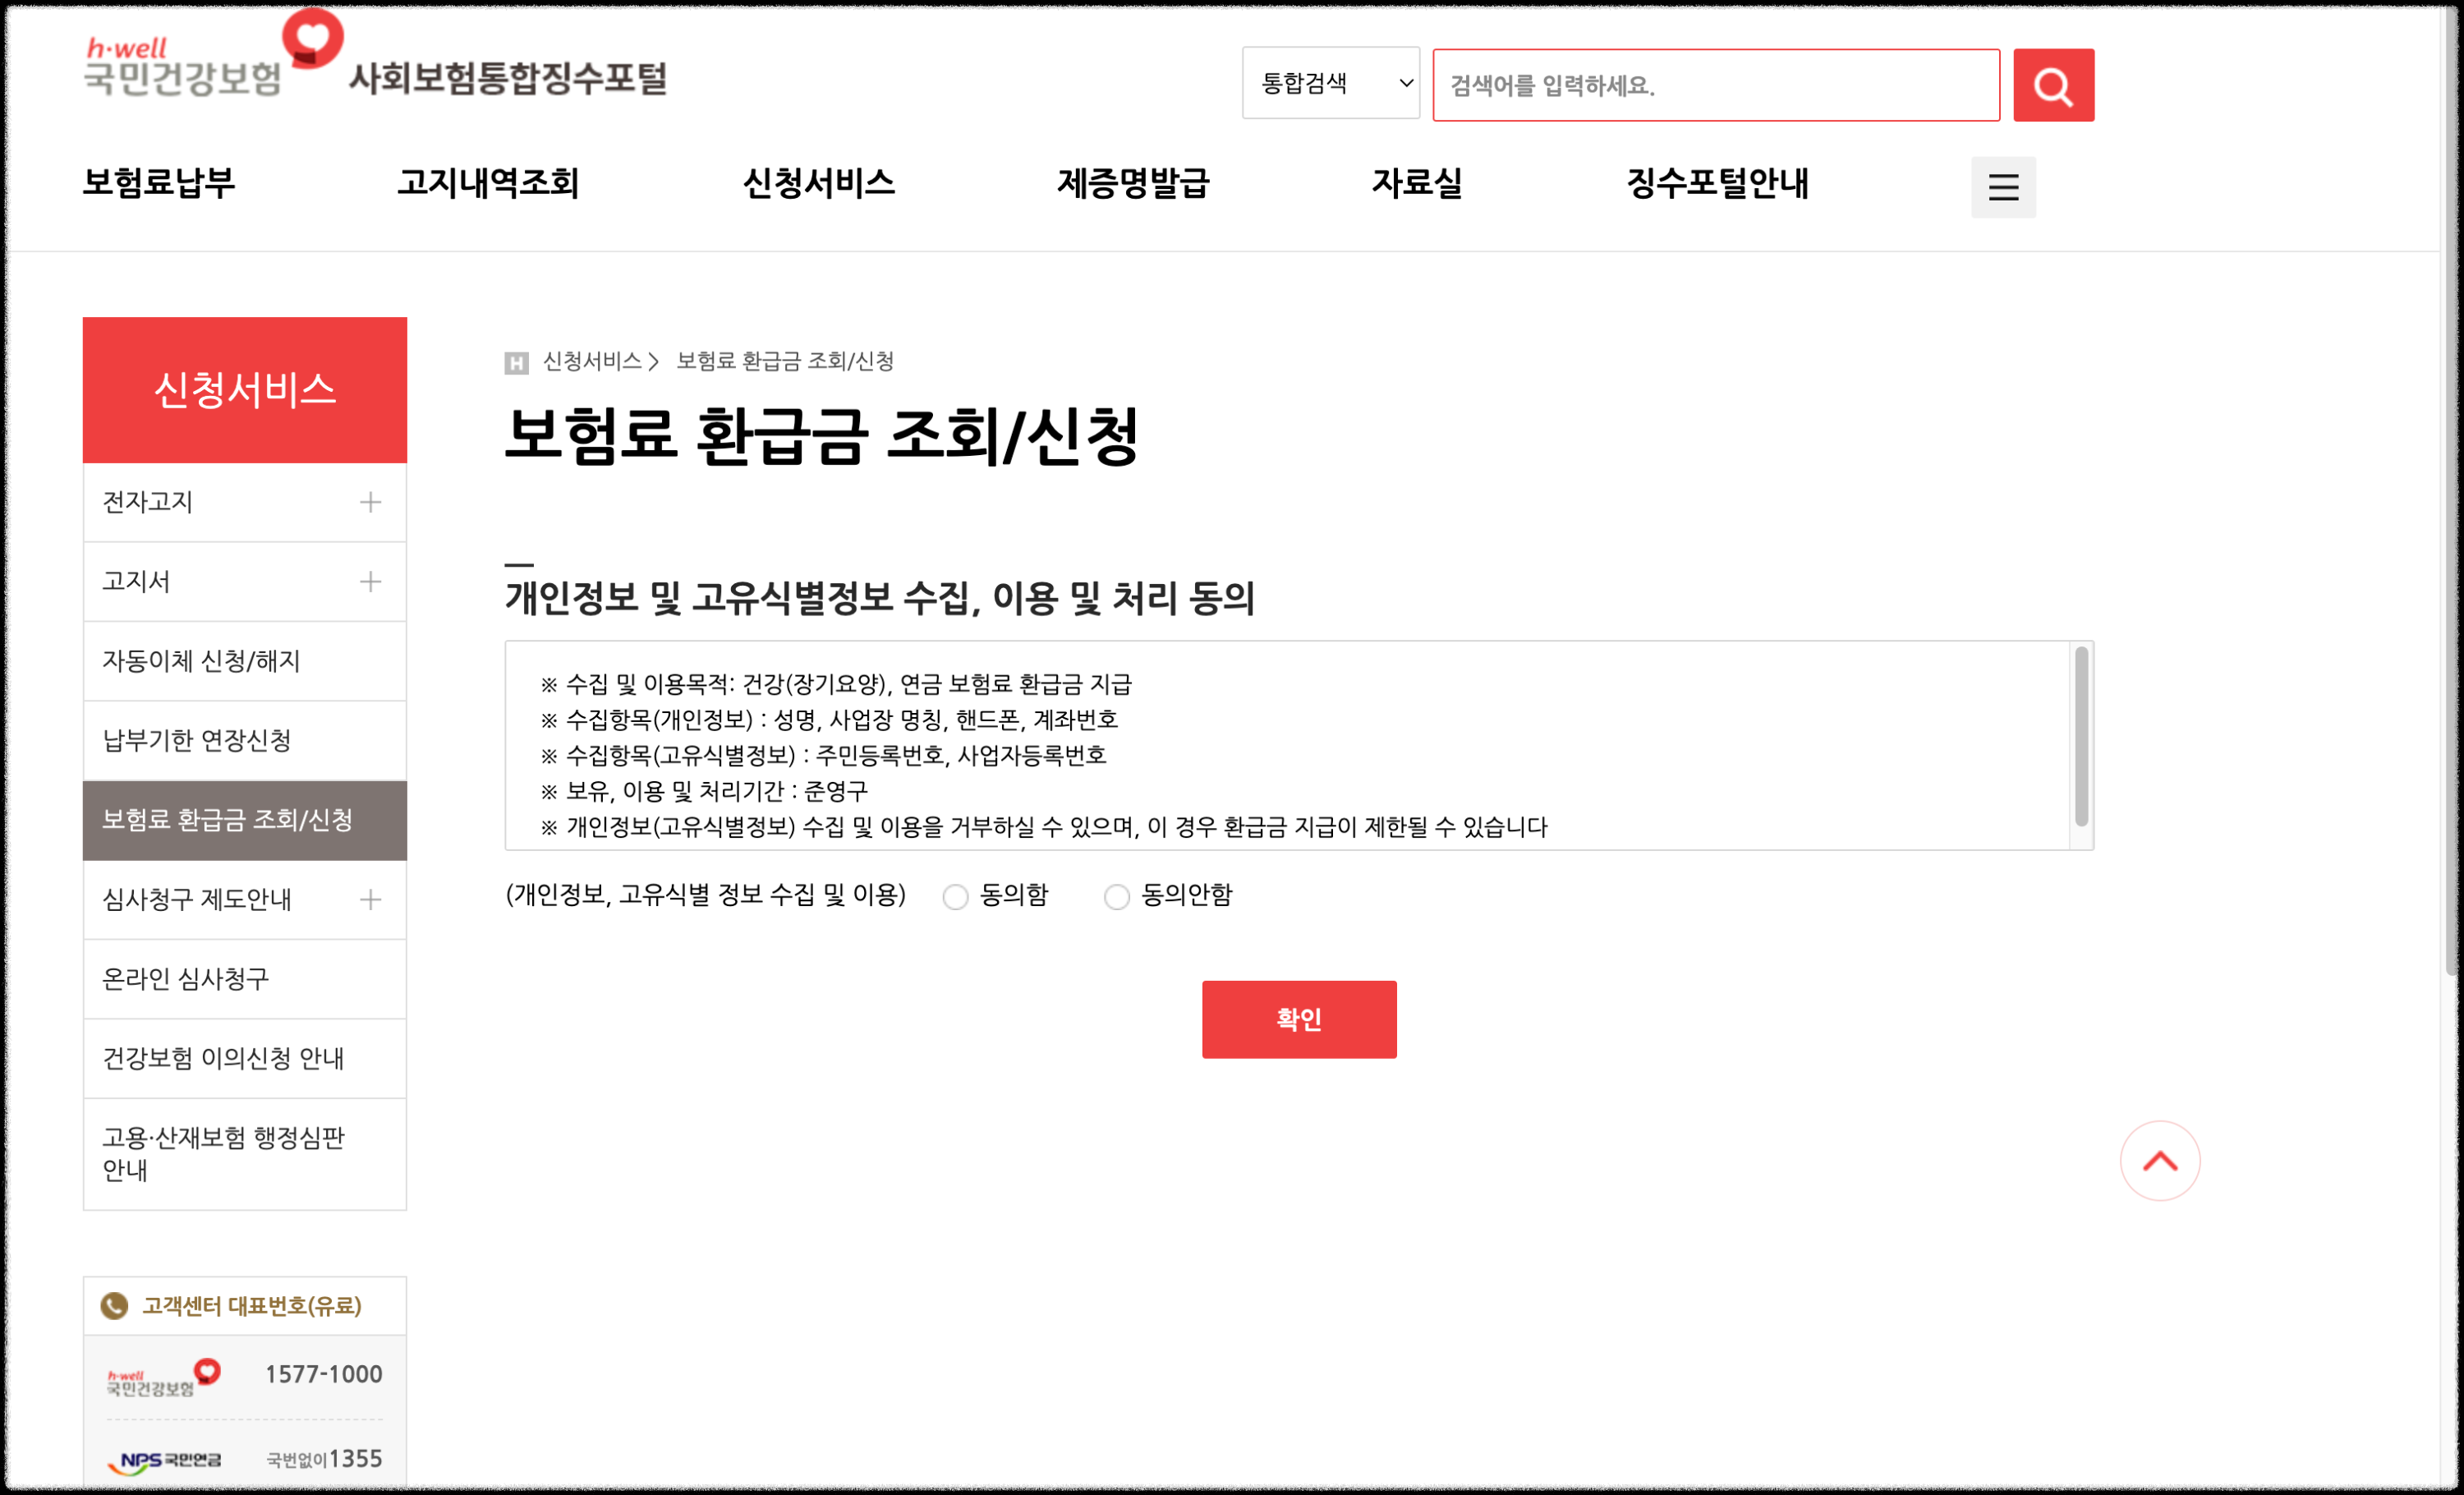
Task: Click the scroll-to-top arrow button
Action: pyautogui.click(x=2159, y=1160)
